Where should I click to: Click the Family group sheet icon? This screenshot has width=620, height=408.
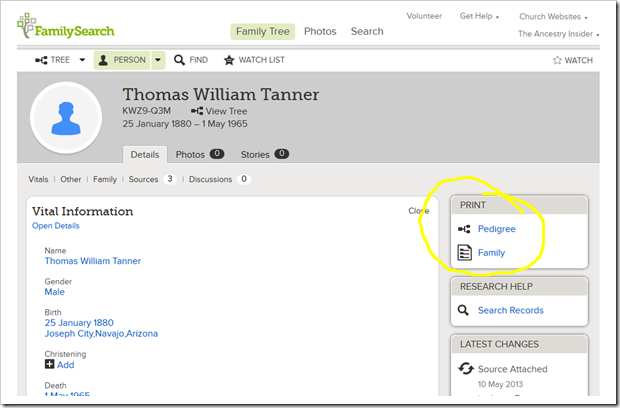[x=465, y=253]
